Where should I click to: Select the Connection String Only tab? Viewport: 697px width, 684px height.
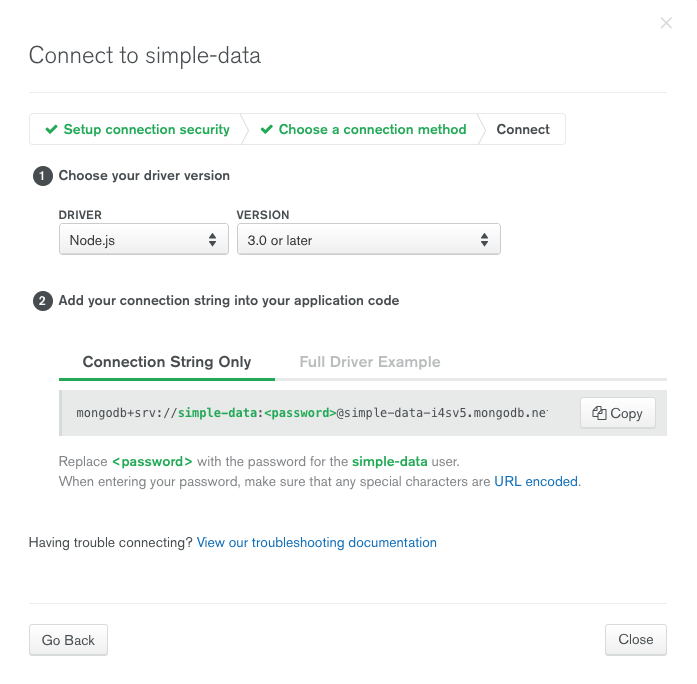(x=167, y=362)
